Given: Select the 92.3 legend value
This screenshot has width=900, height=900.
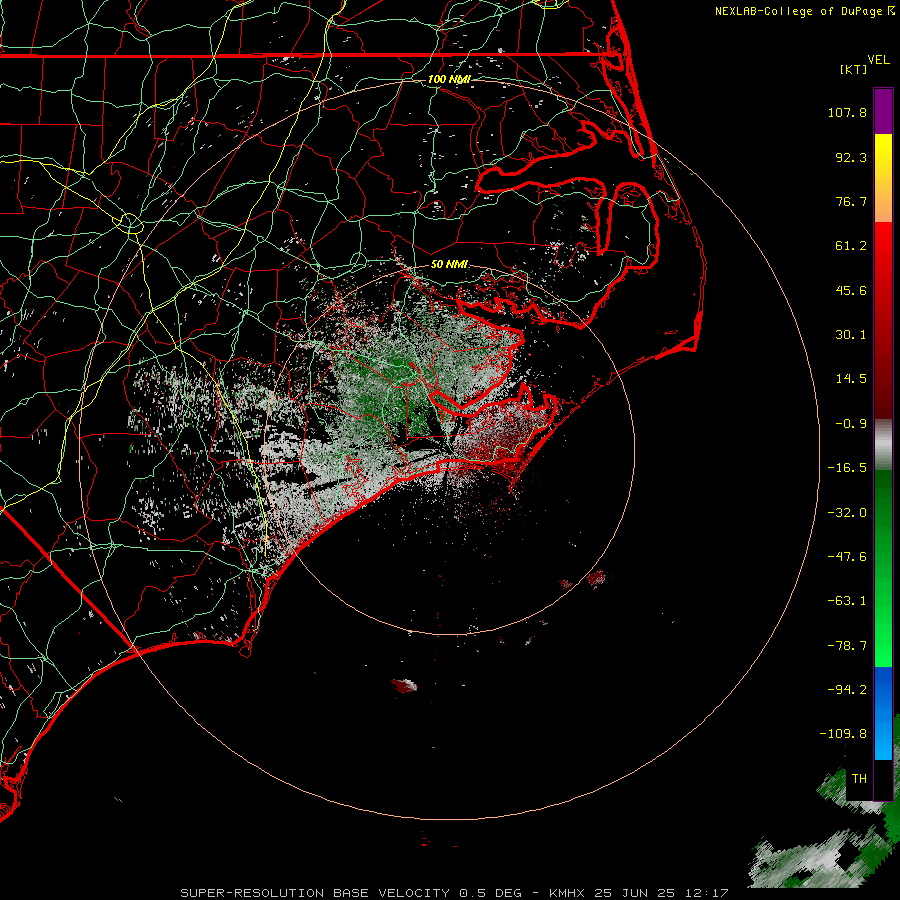Looking at the screenshot, I should tap(851, 157).
